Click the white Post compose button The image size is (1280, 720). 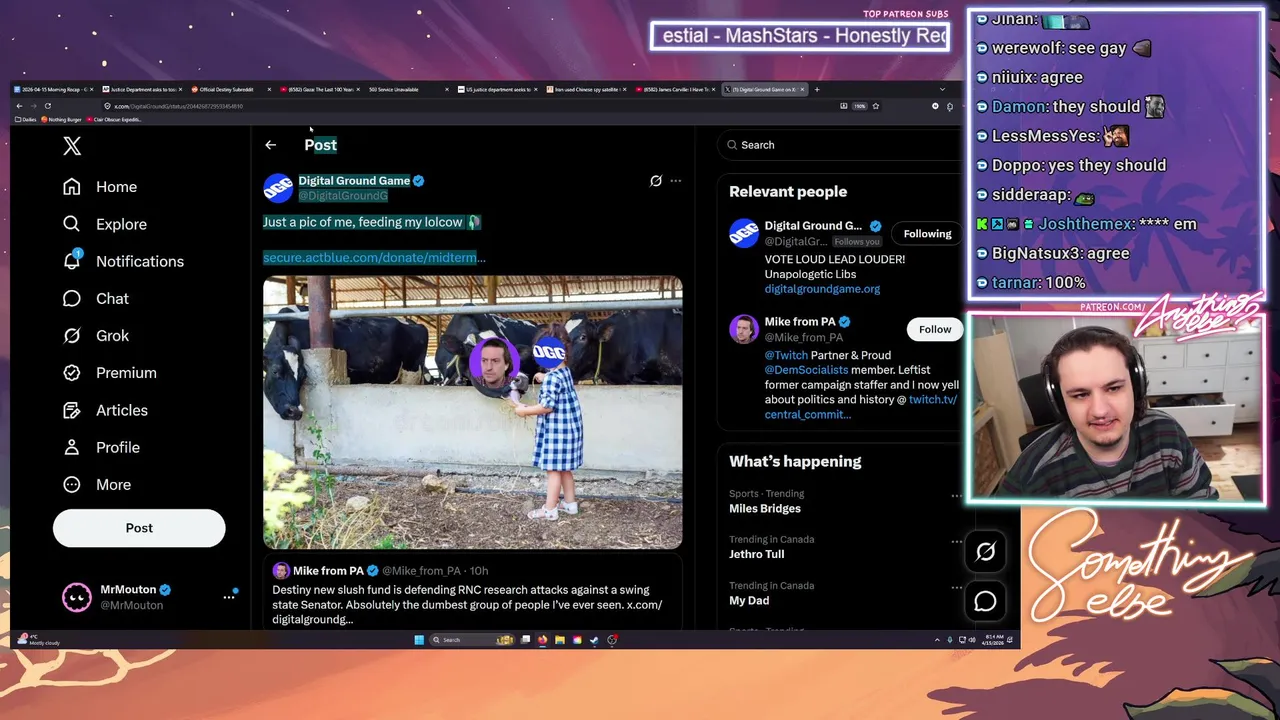pos(139,528)
